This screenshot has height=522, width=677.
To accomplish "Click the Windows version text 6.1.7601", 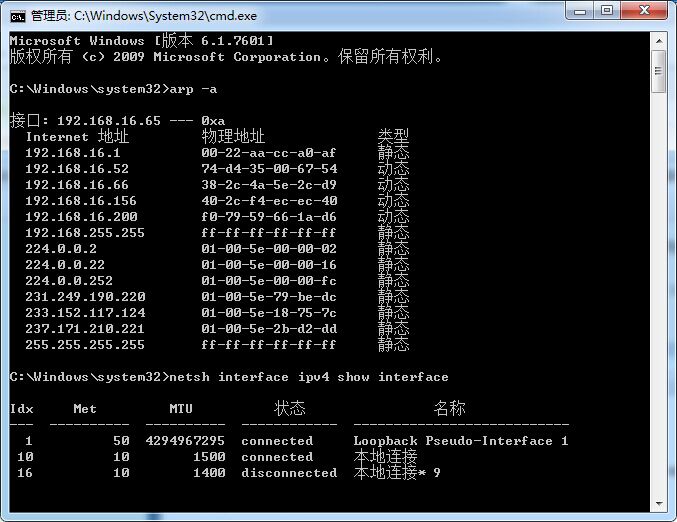I will point(233,41).
